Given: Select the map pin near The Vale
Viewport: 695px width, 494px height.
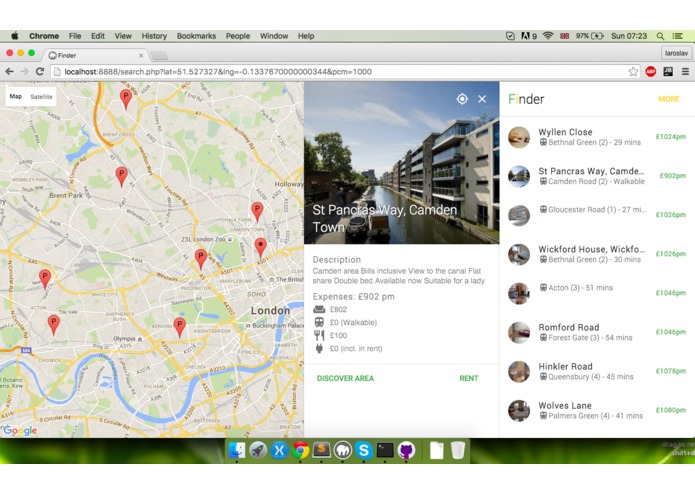Looking at the screenshot, I should click(x=54, y=325).
